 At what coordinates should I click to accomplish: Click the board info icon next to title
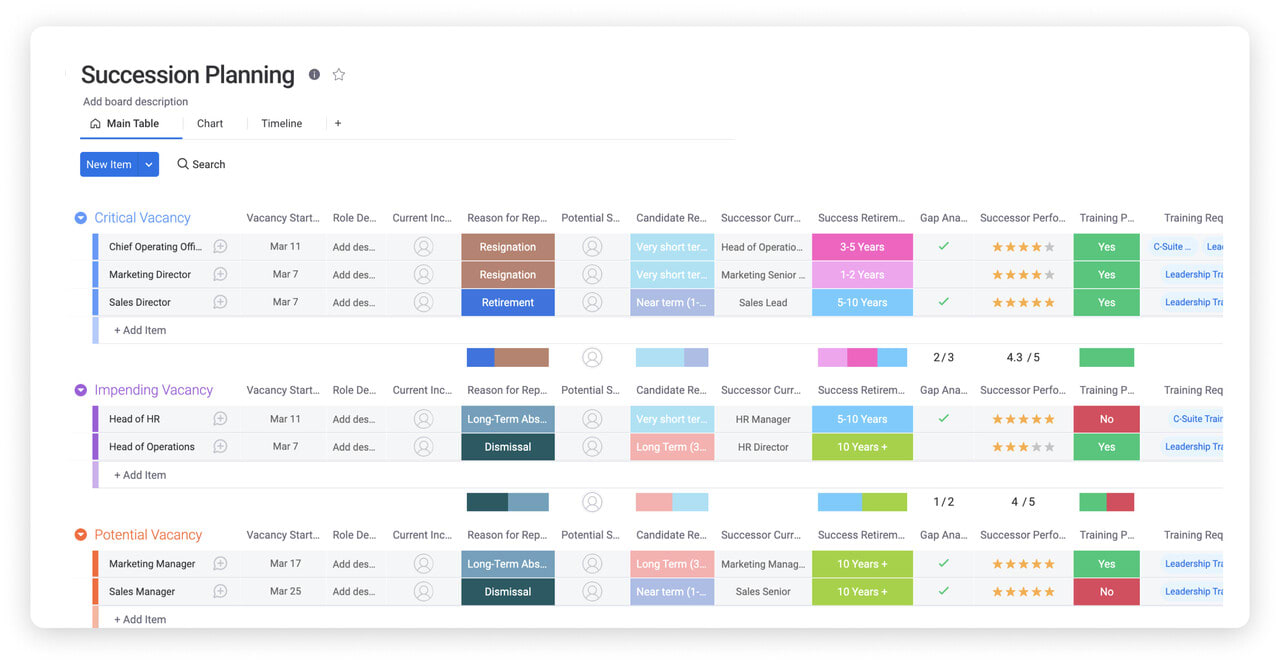pos(314,75)
